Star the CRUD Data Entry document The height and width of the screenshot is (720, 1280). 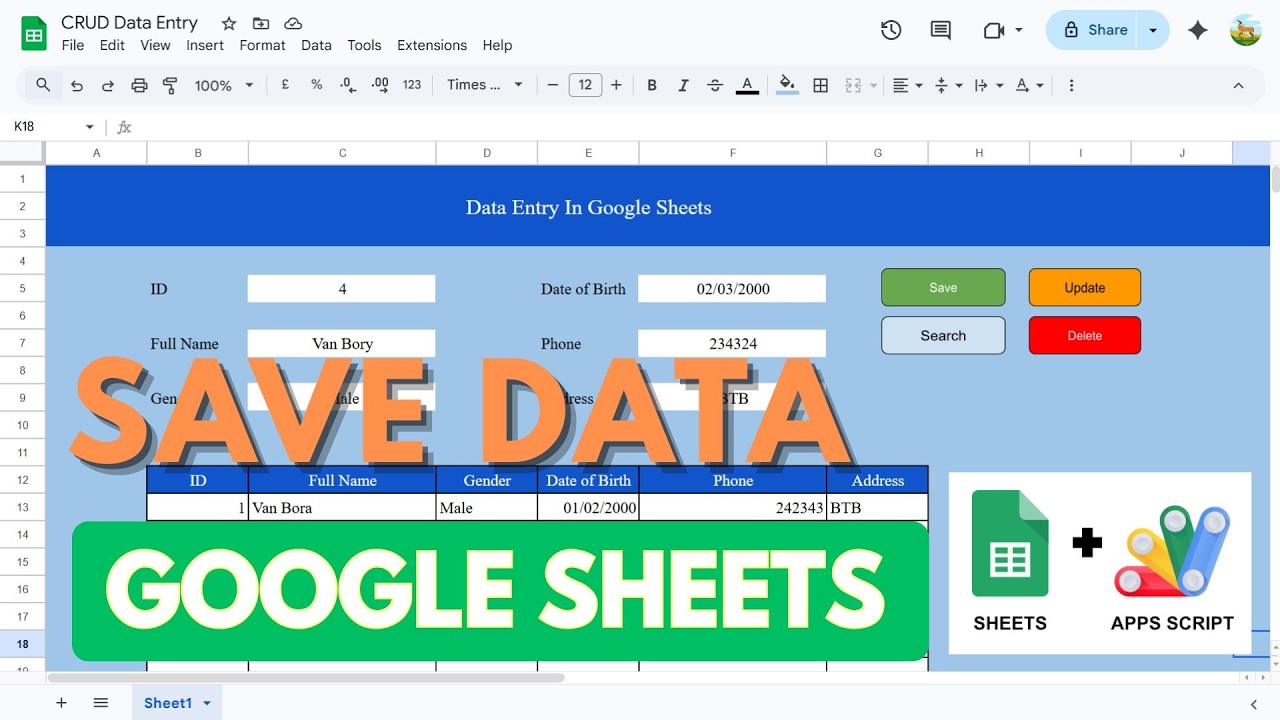[x=229, y=23]
